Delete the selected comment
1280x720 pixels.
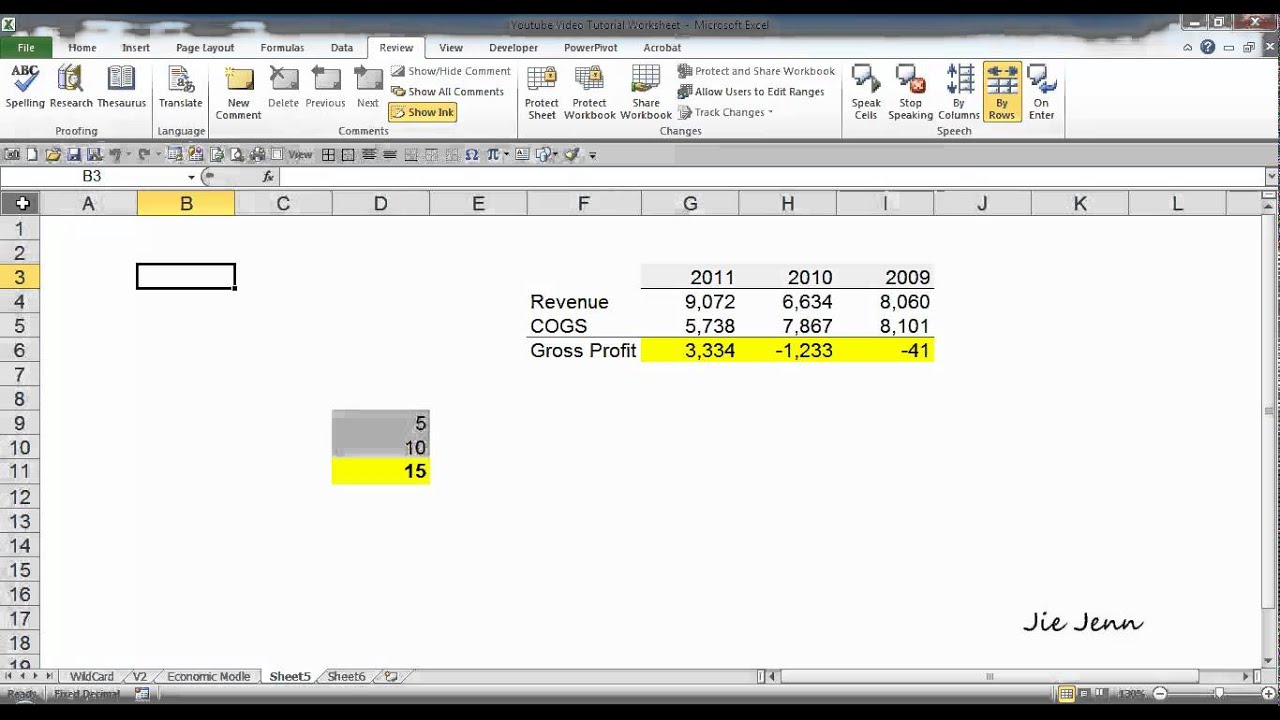pos(283,86)
